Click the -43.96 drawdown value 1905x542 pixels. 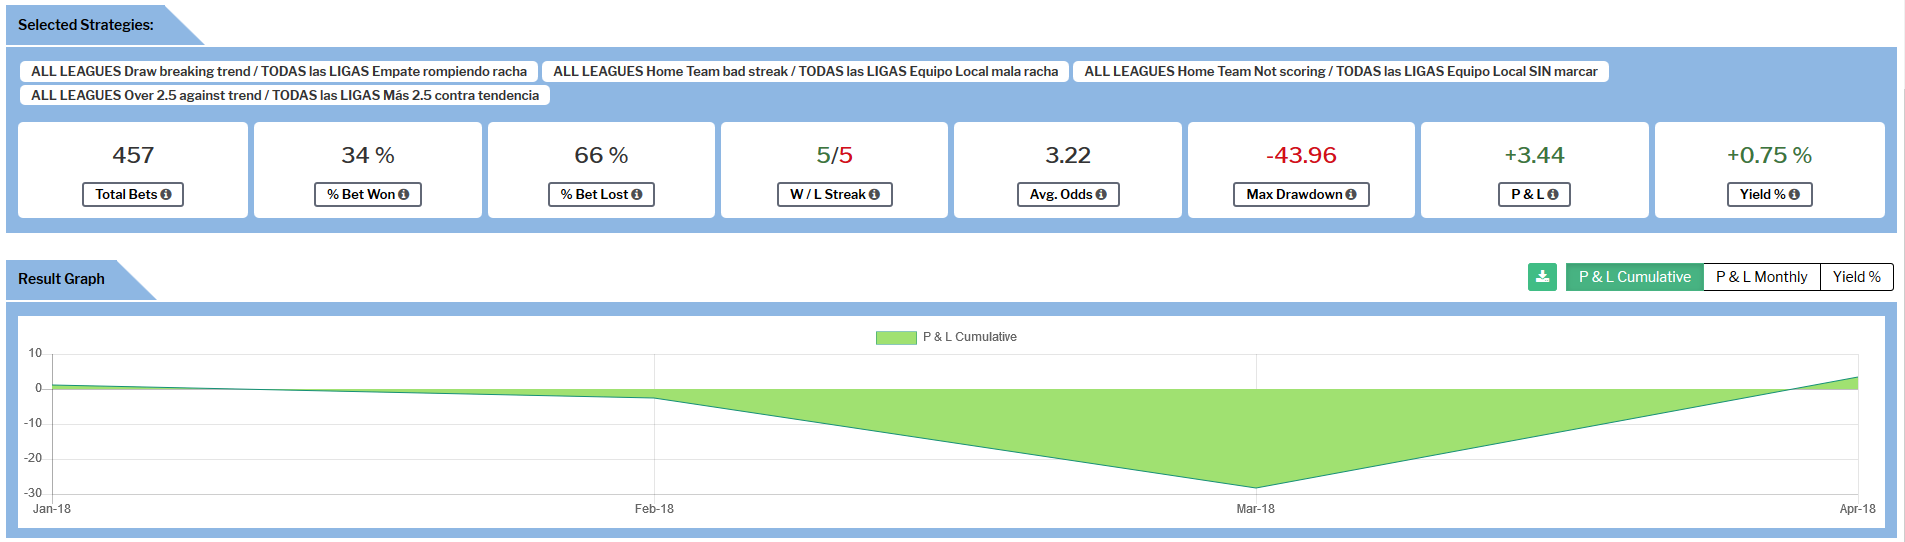[1301, 155]
